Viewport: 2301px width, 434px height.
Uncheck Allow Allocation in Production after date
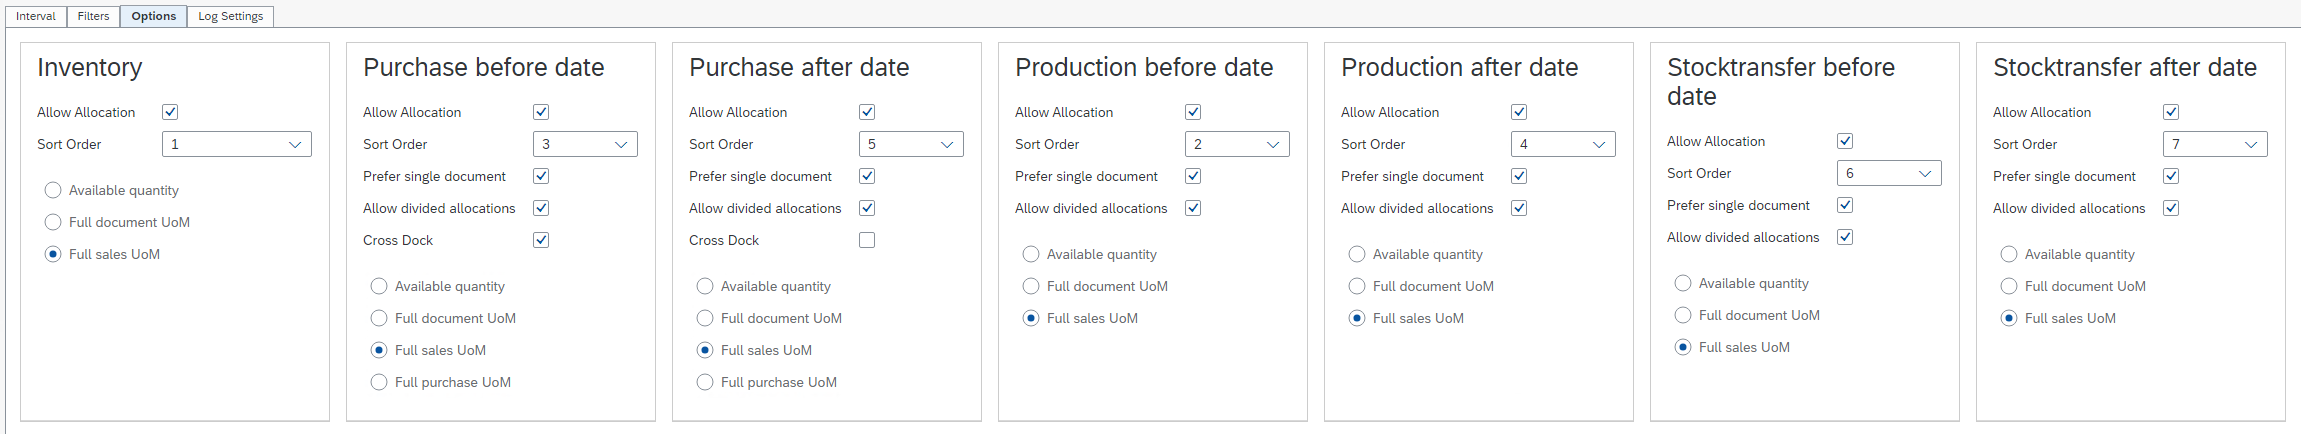pyautogui.click(x=1519, y=112)
